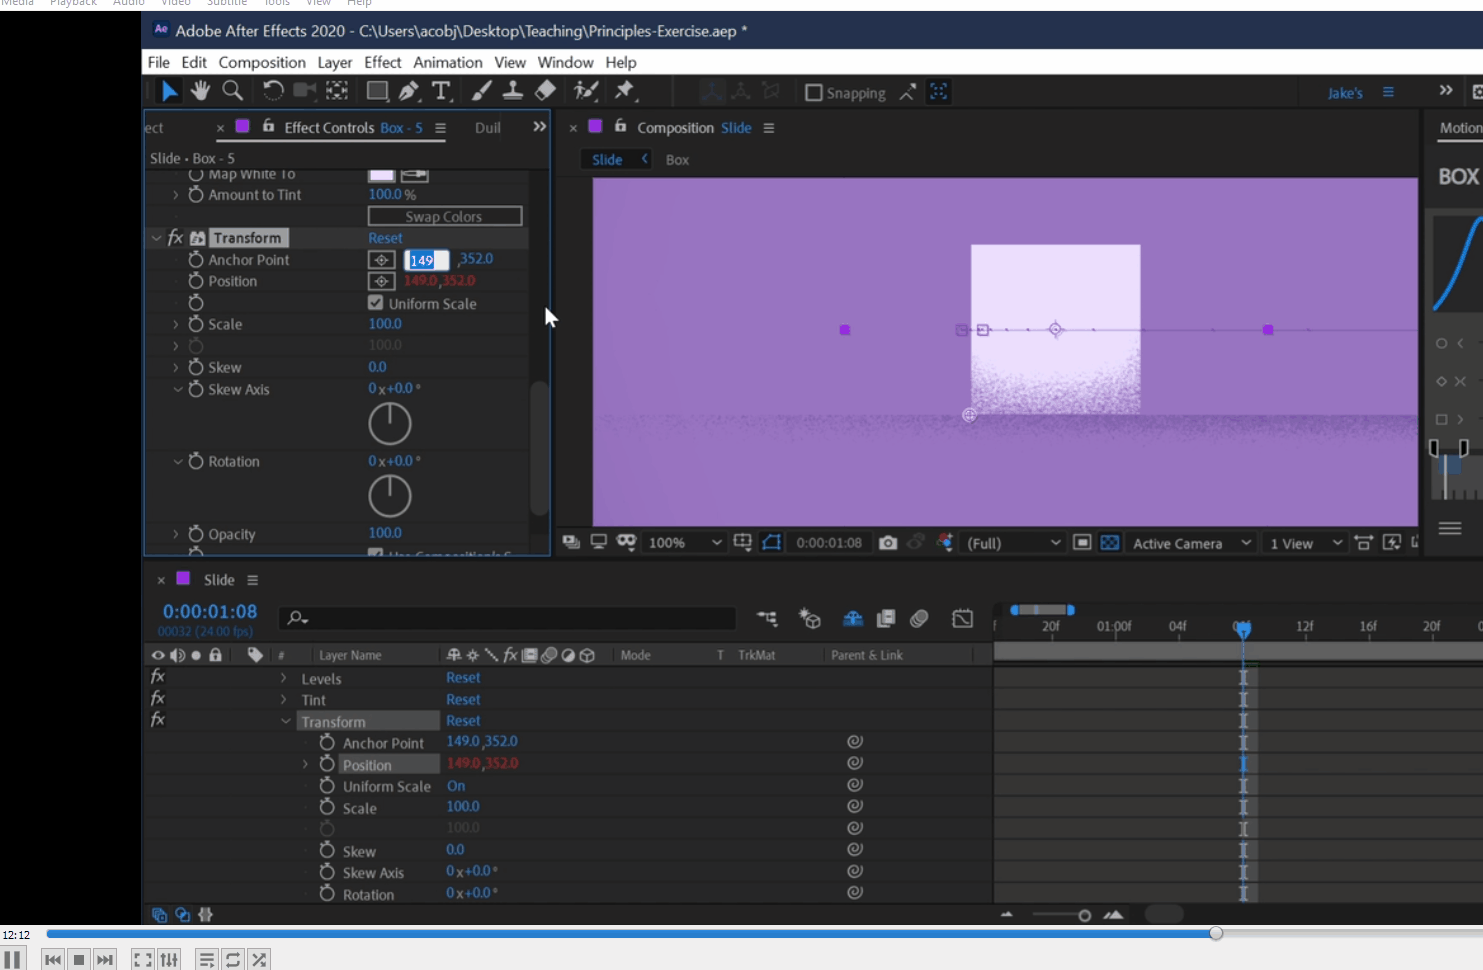Switch to the Box composition tab

coord(677,160)
